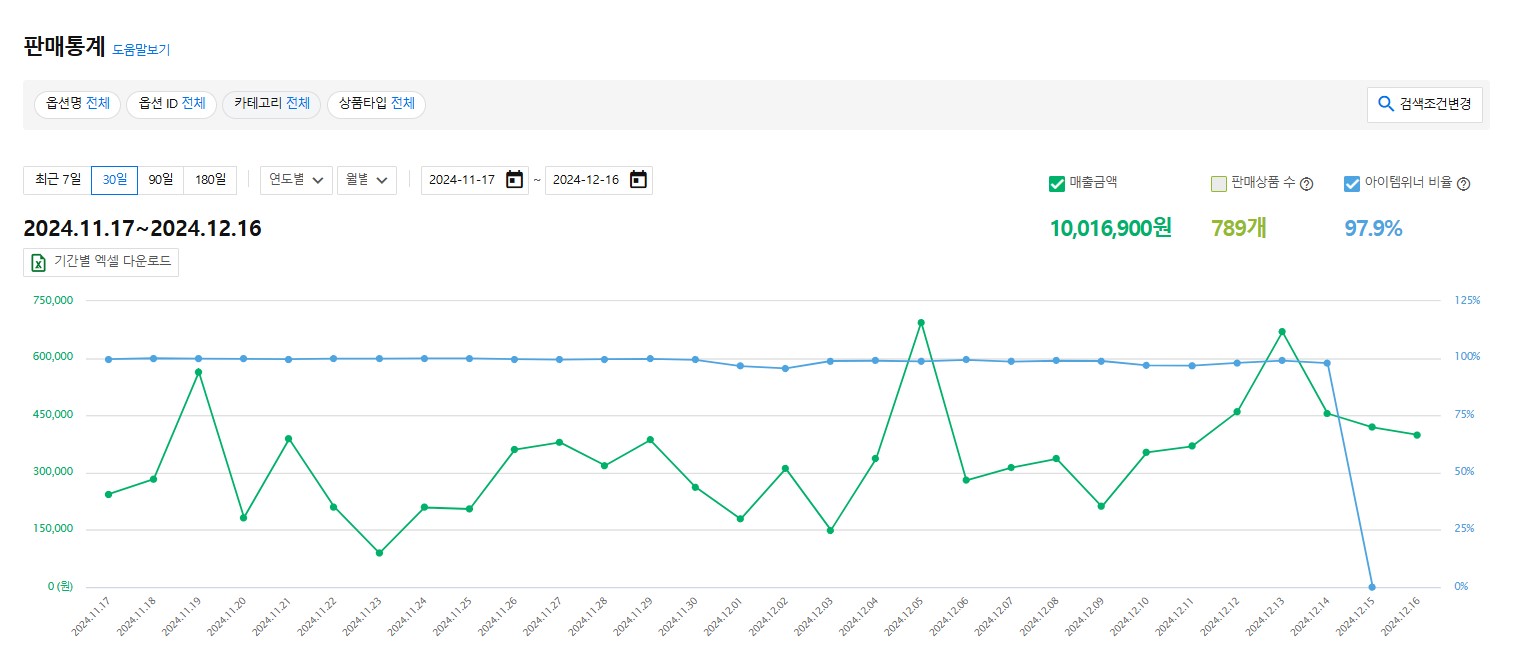
Task: Click the Excel file download icon
Action: [39, 263]
